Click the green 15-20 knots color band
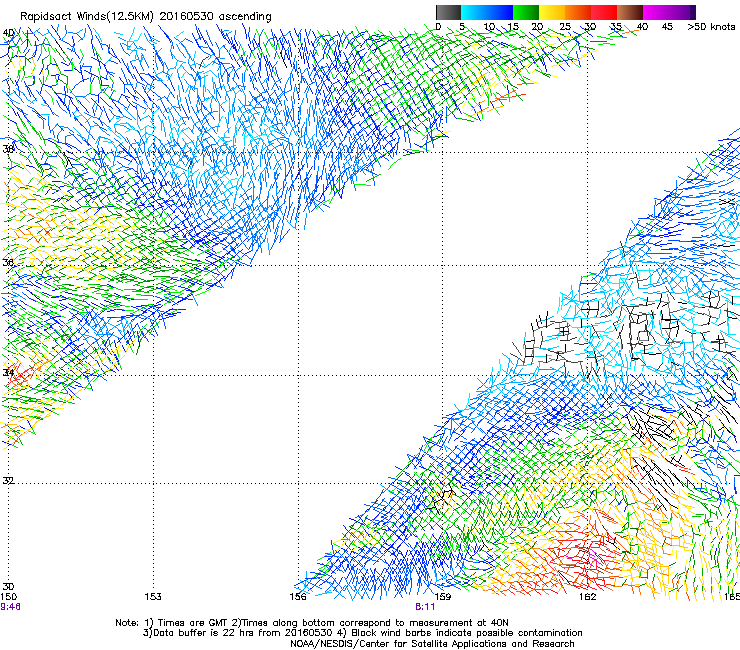Viewport: 740px width, 650px height. click(x=526, y=12)
